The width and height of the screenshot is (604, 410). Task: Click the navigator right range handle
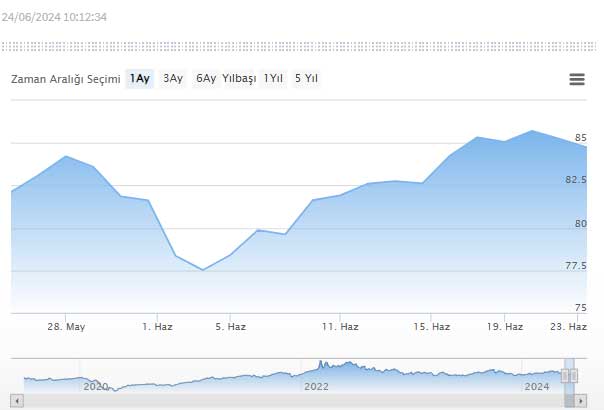pyautogui.click(x=574, y=375)
